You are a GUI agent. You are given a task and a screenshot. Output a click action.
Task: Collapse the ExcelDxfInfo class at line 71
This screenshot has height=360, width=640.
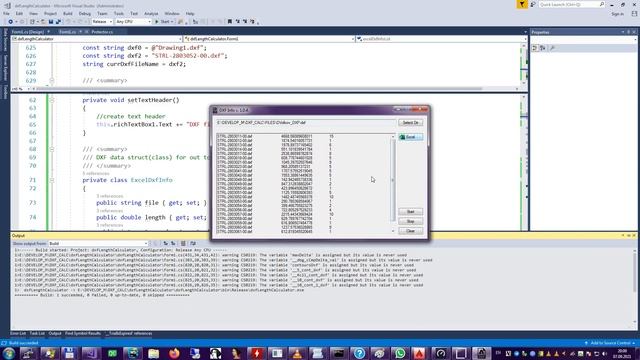tap(52, 180)
